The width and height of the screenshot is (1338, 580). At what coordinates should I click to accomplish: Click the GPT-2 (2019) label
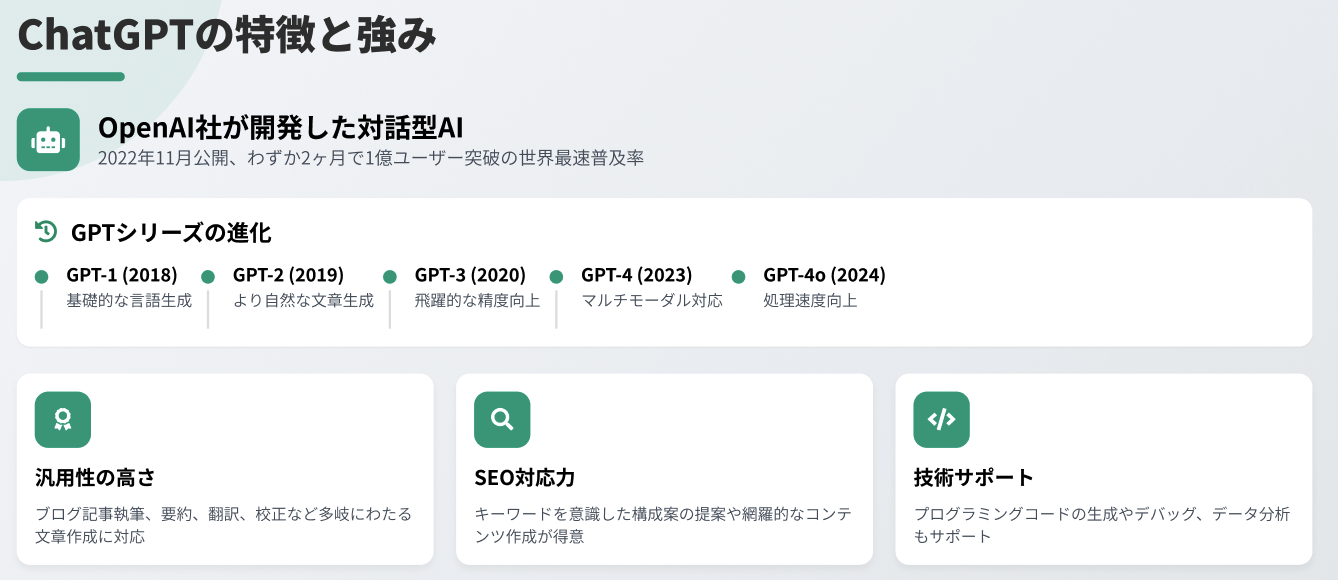[x=288, y=275]
